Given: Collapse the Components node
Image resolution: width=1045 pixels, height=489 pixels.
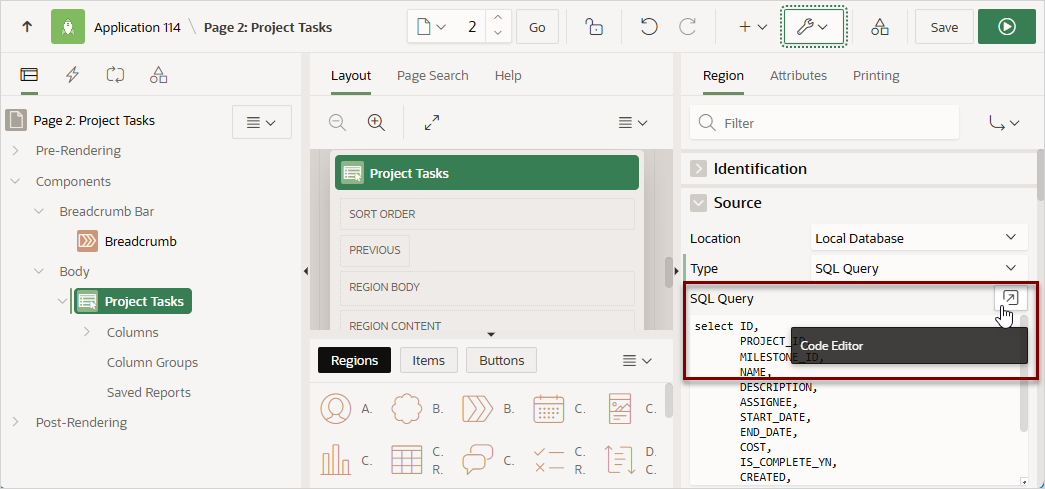Looking at the screenshot, I should (15, 181).
